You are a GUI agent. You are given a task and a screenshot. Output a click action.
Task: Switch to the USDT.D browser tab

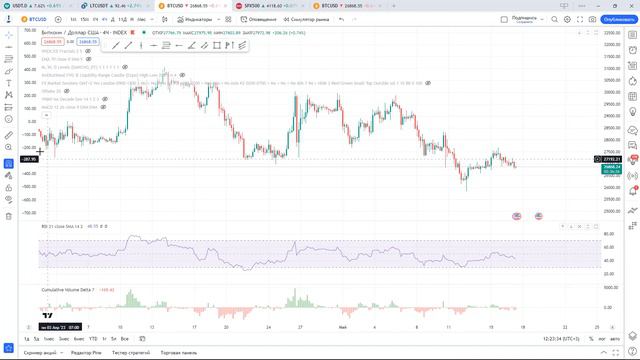39,6
